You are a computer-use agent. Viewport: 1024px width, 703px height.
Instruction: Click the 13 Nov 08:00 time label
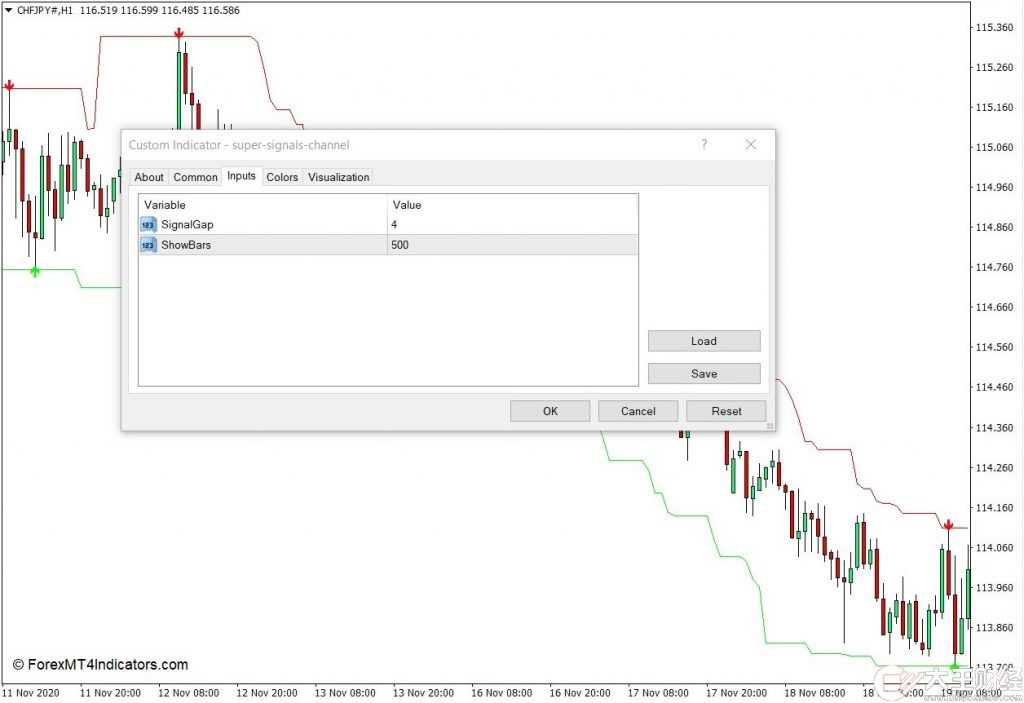(x=345, y=693)
